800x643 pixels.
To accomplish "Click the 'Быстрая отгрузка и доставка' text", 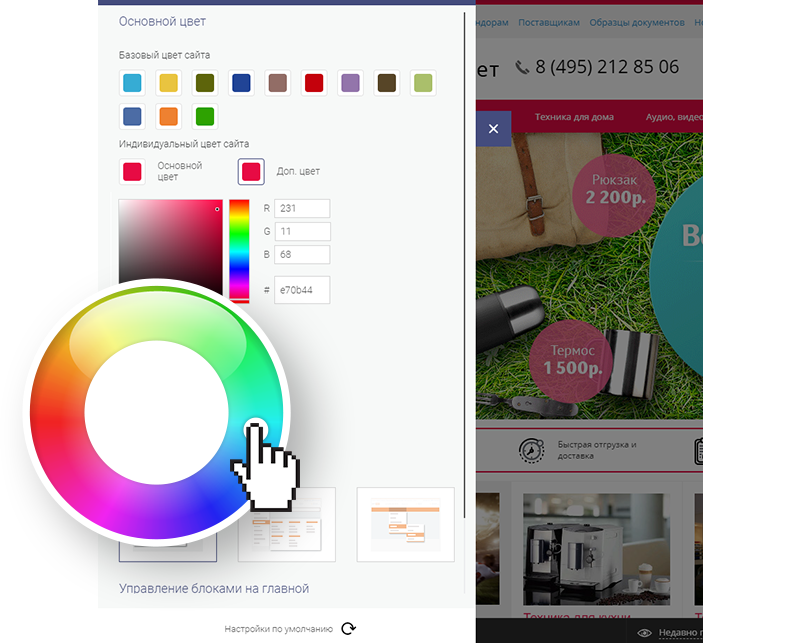I will tap(596, 450).
